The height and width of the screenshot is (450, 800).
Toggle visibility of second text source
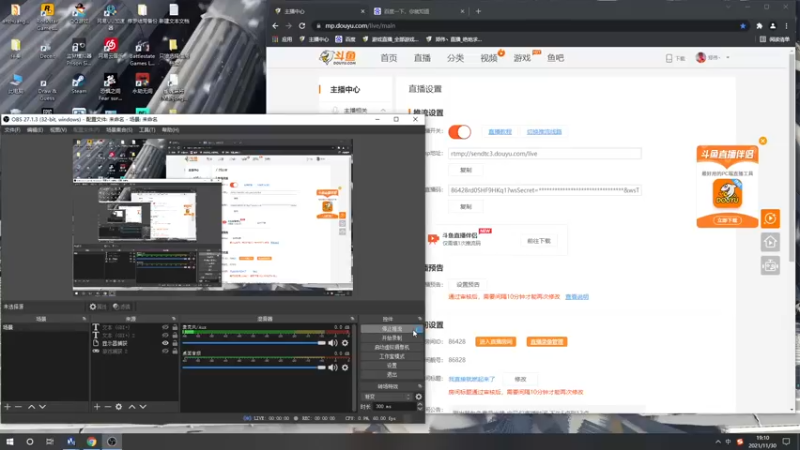(165, 335)
